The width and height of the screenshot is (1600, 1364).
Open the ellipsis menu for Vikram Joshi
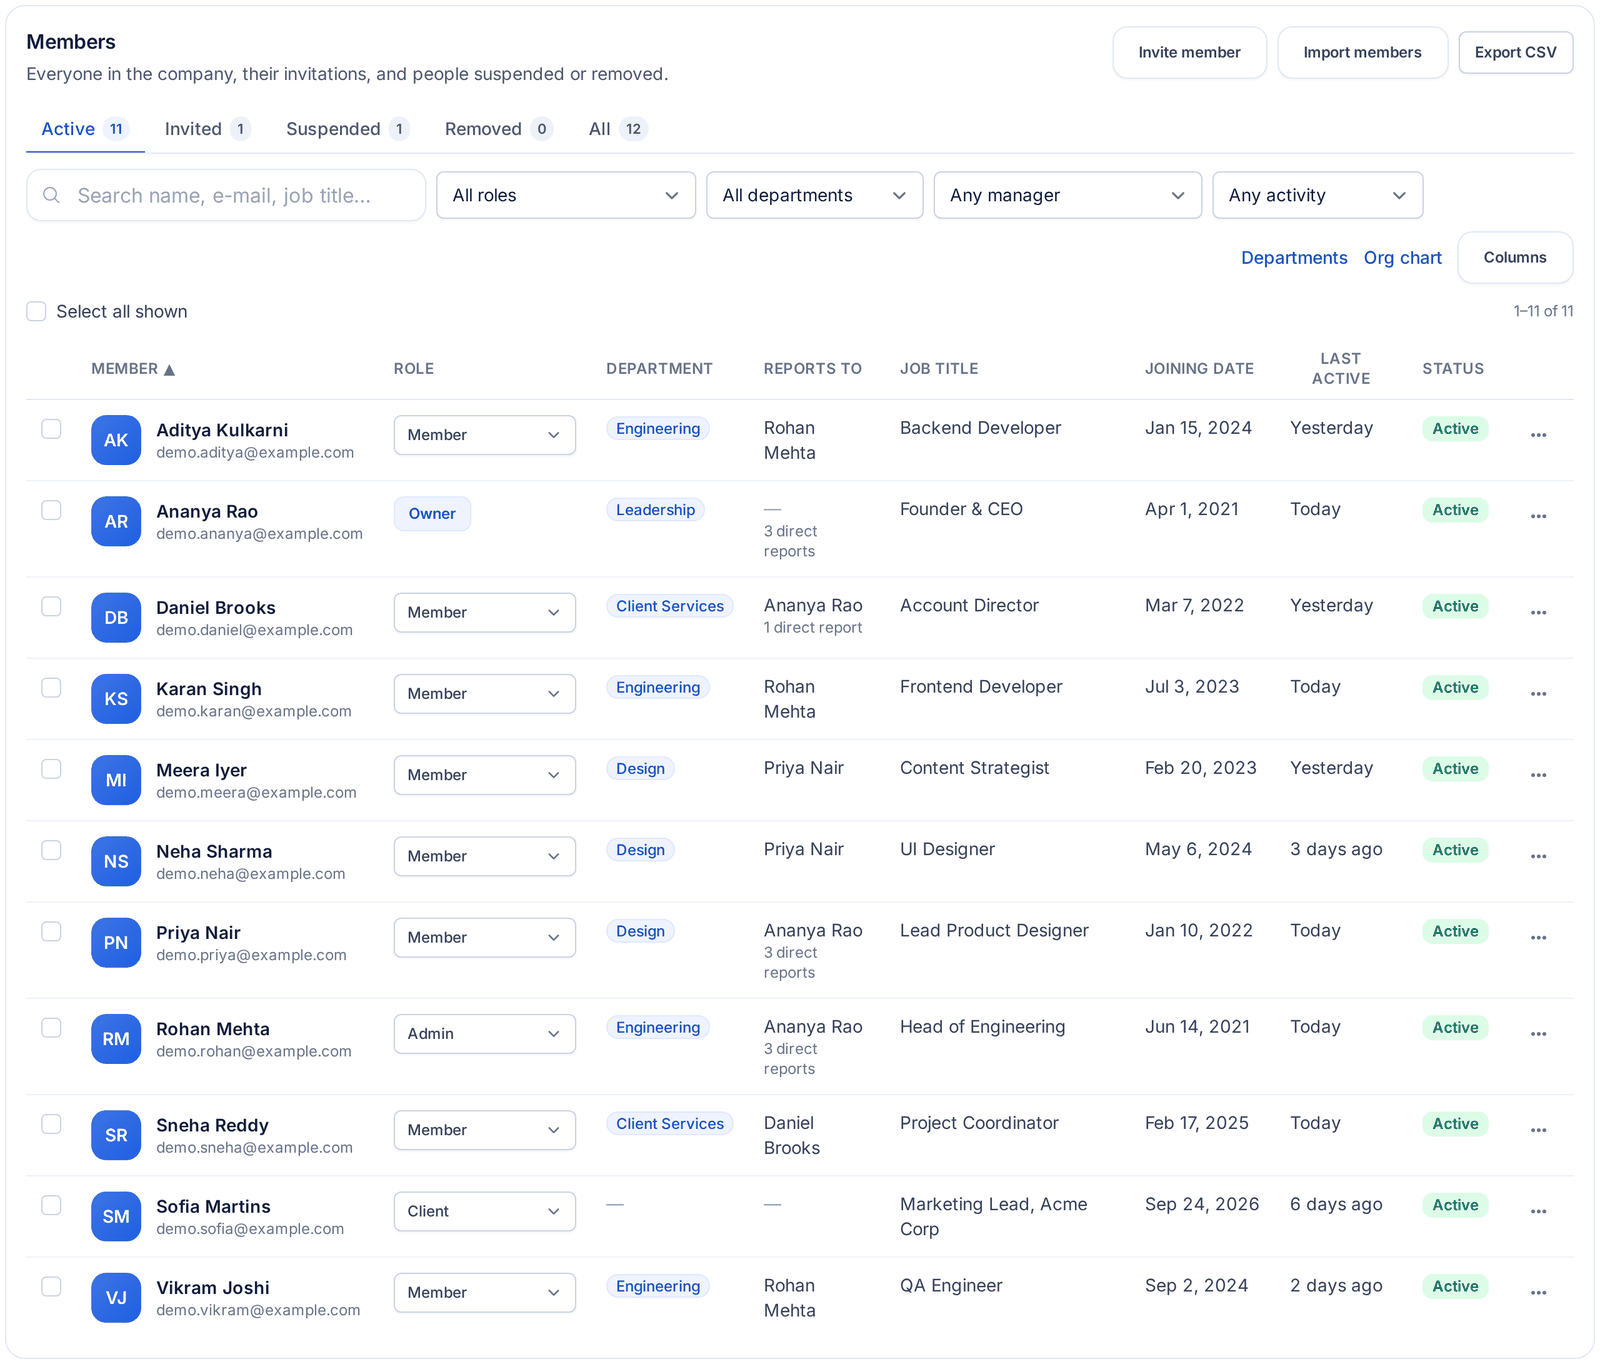[x=1538, y=1293]
